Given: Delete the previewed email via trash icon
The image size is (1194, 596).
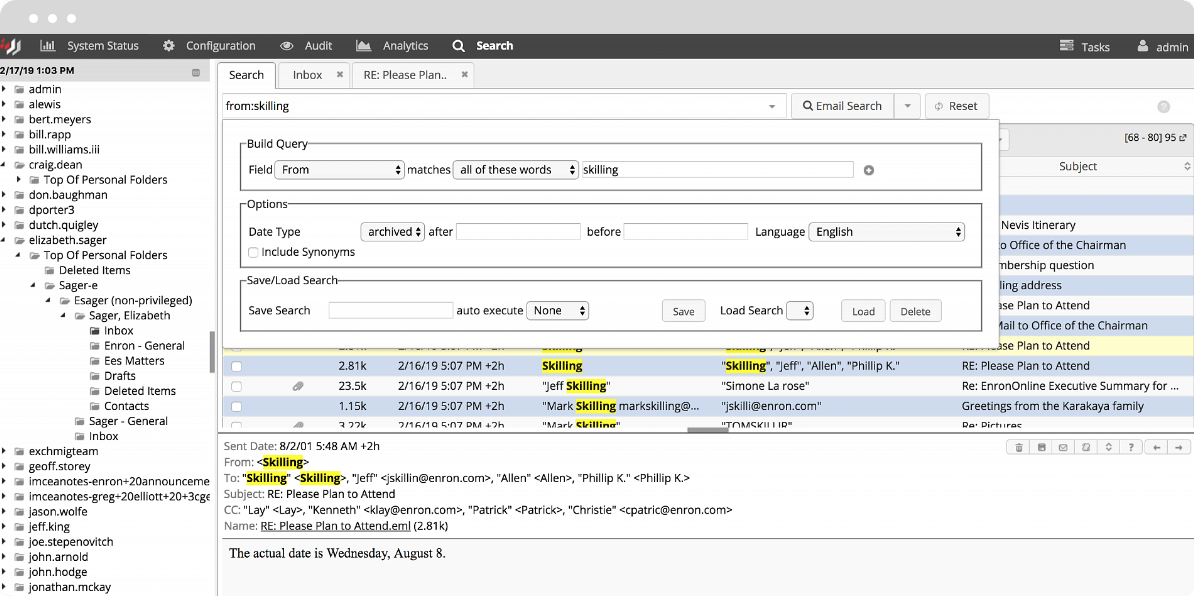Looking at the screenshot, I should [1019, 448].
